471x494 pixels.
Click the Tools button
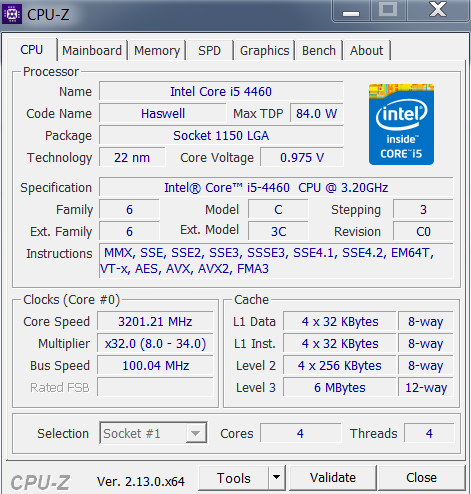tap(234, 478)
